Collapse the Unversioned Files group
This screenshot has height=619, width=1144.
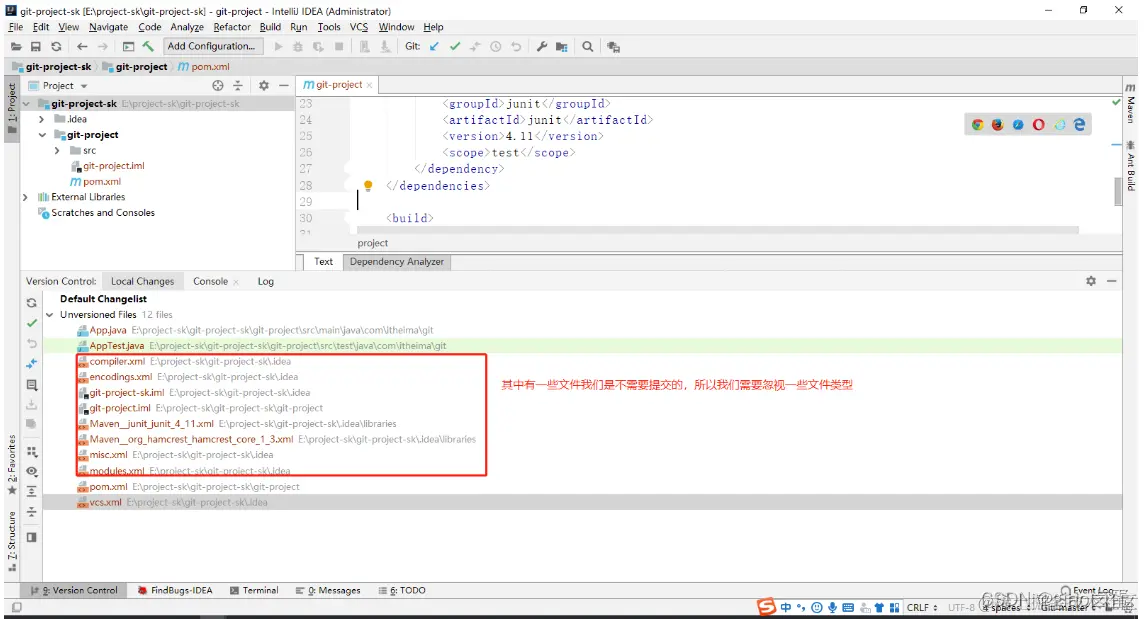coord(50,315)
